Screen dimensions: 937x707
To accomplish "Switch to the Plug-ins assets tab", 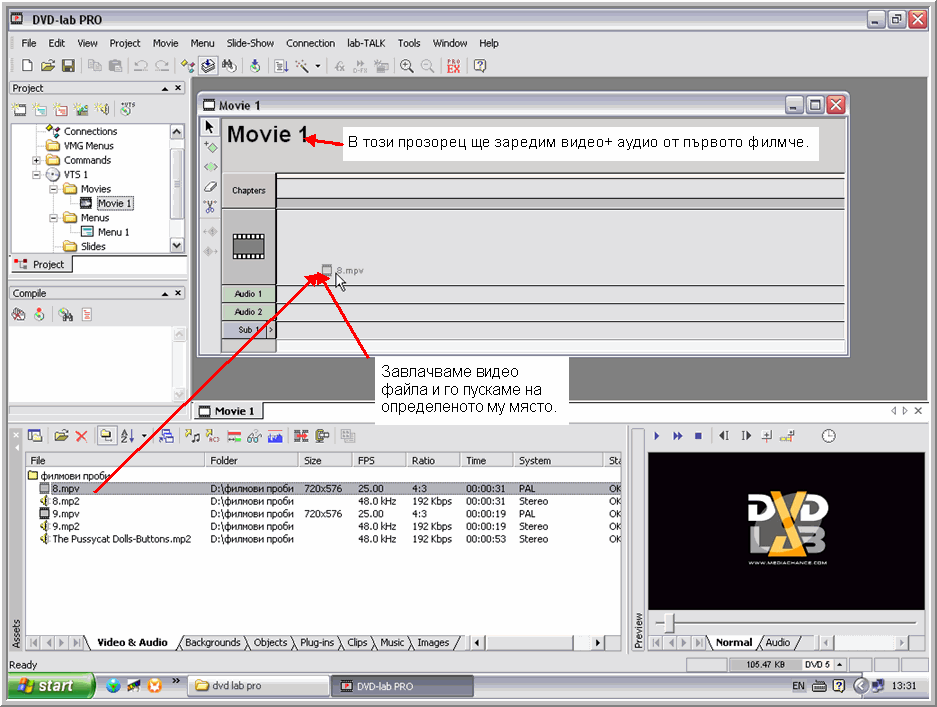I will click(x=317, y=642).
